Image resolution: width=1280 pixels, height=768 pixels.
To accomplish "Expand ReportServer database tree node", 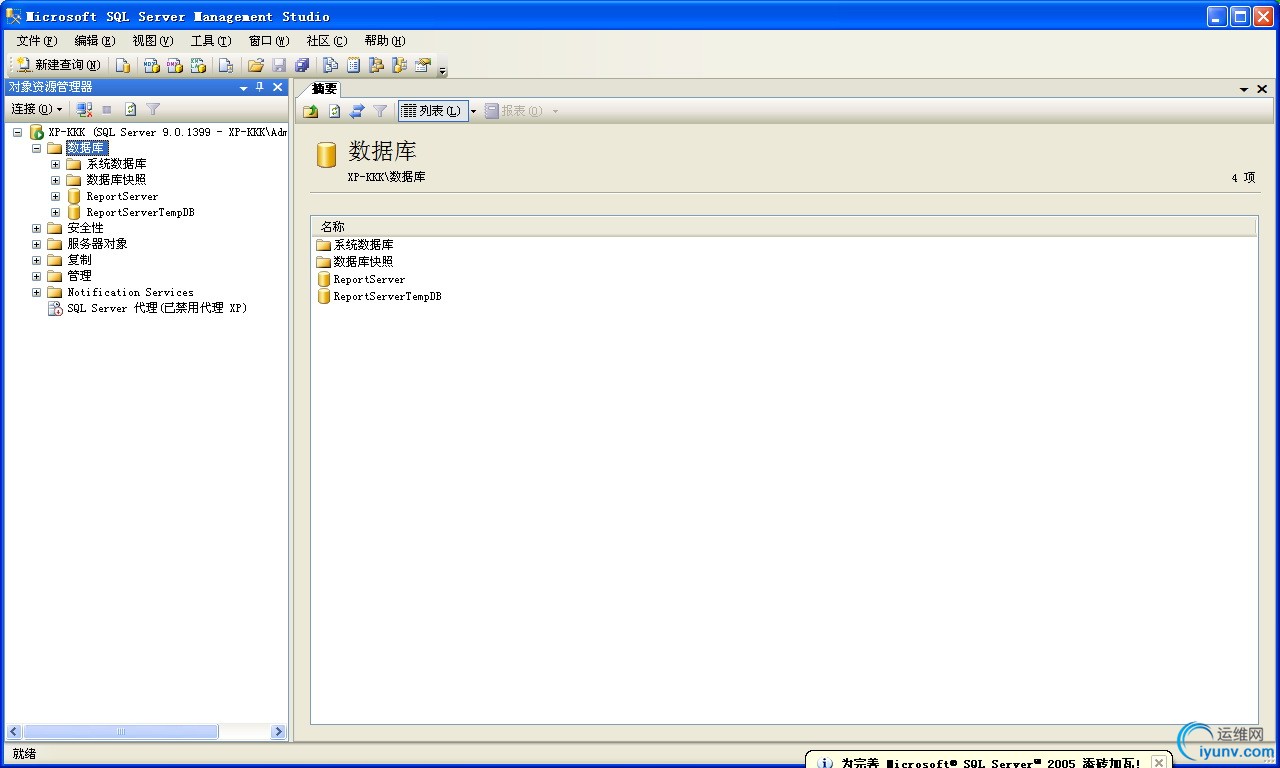I will pyautogui.click(x=56, y=196).
